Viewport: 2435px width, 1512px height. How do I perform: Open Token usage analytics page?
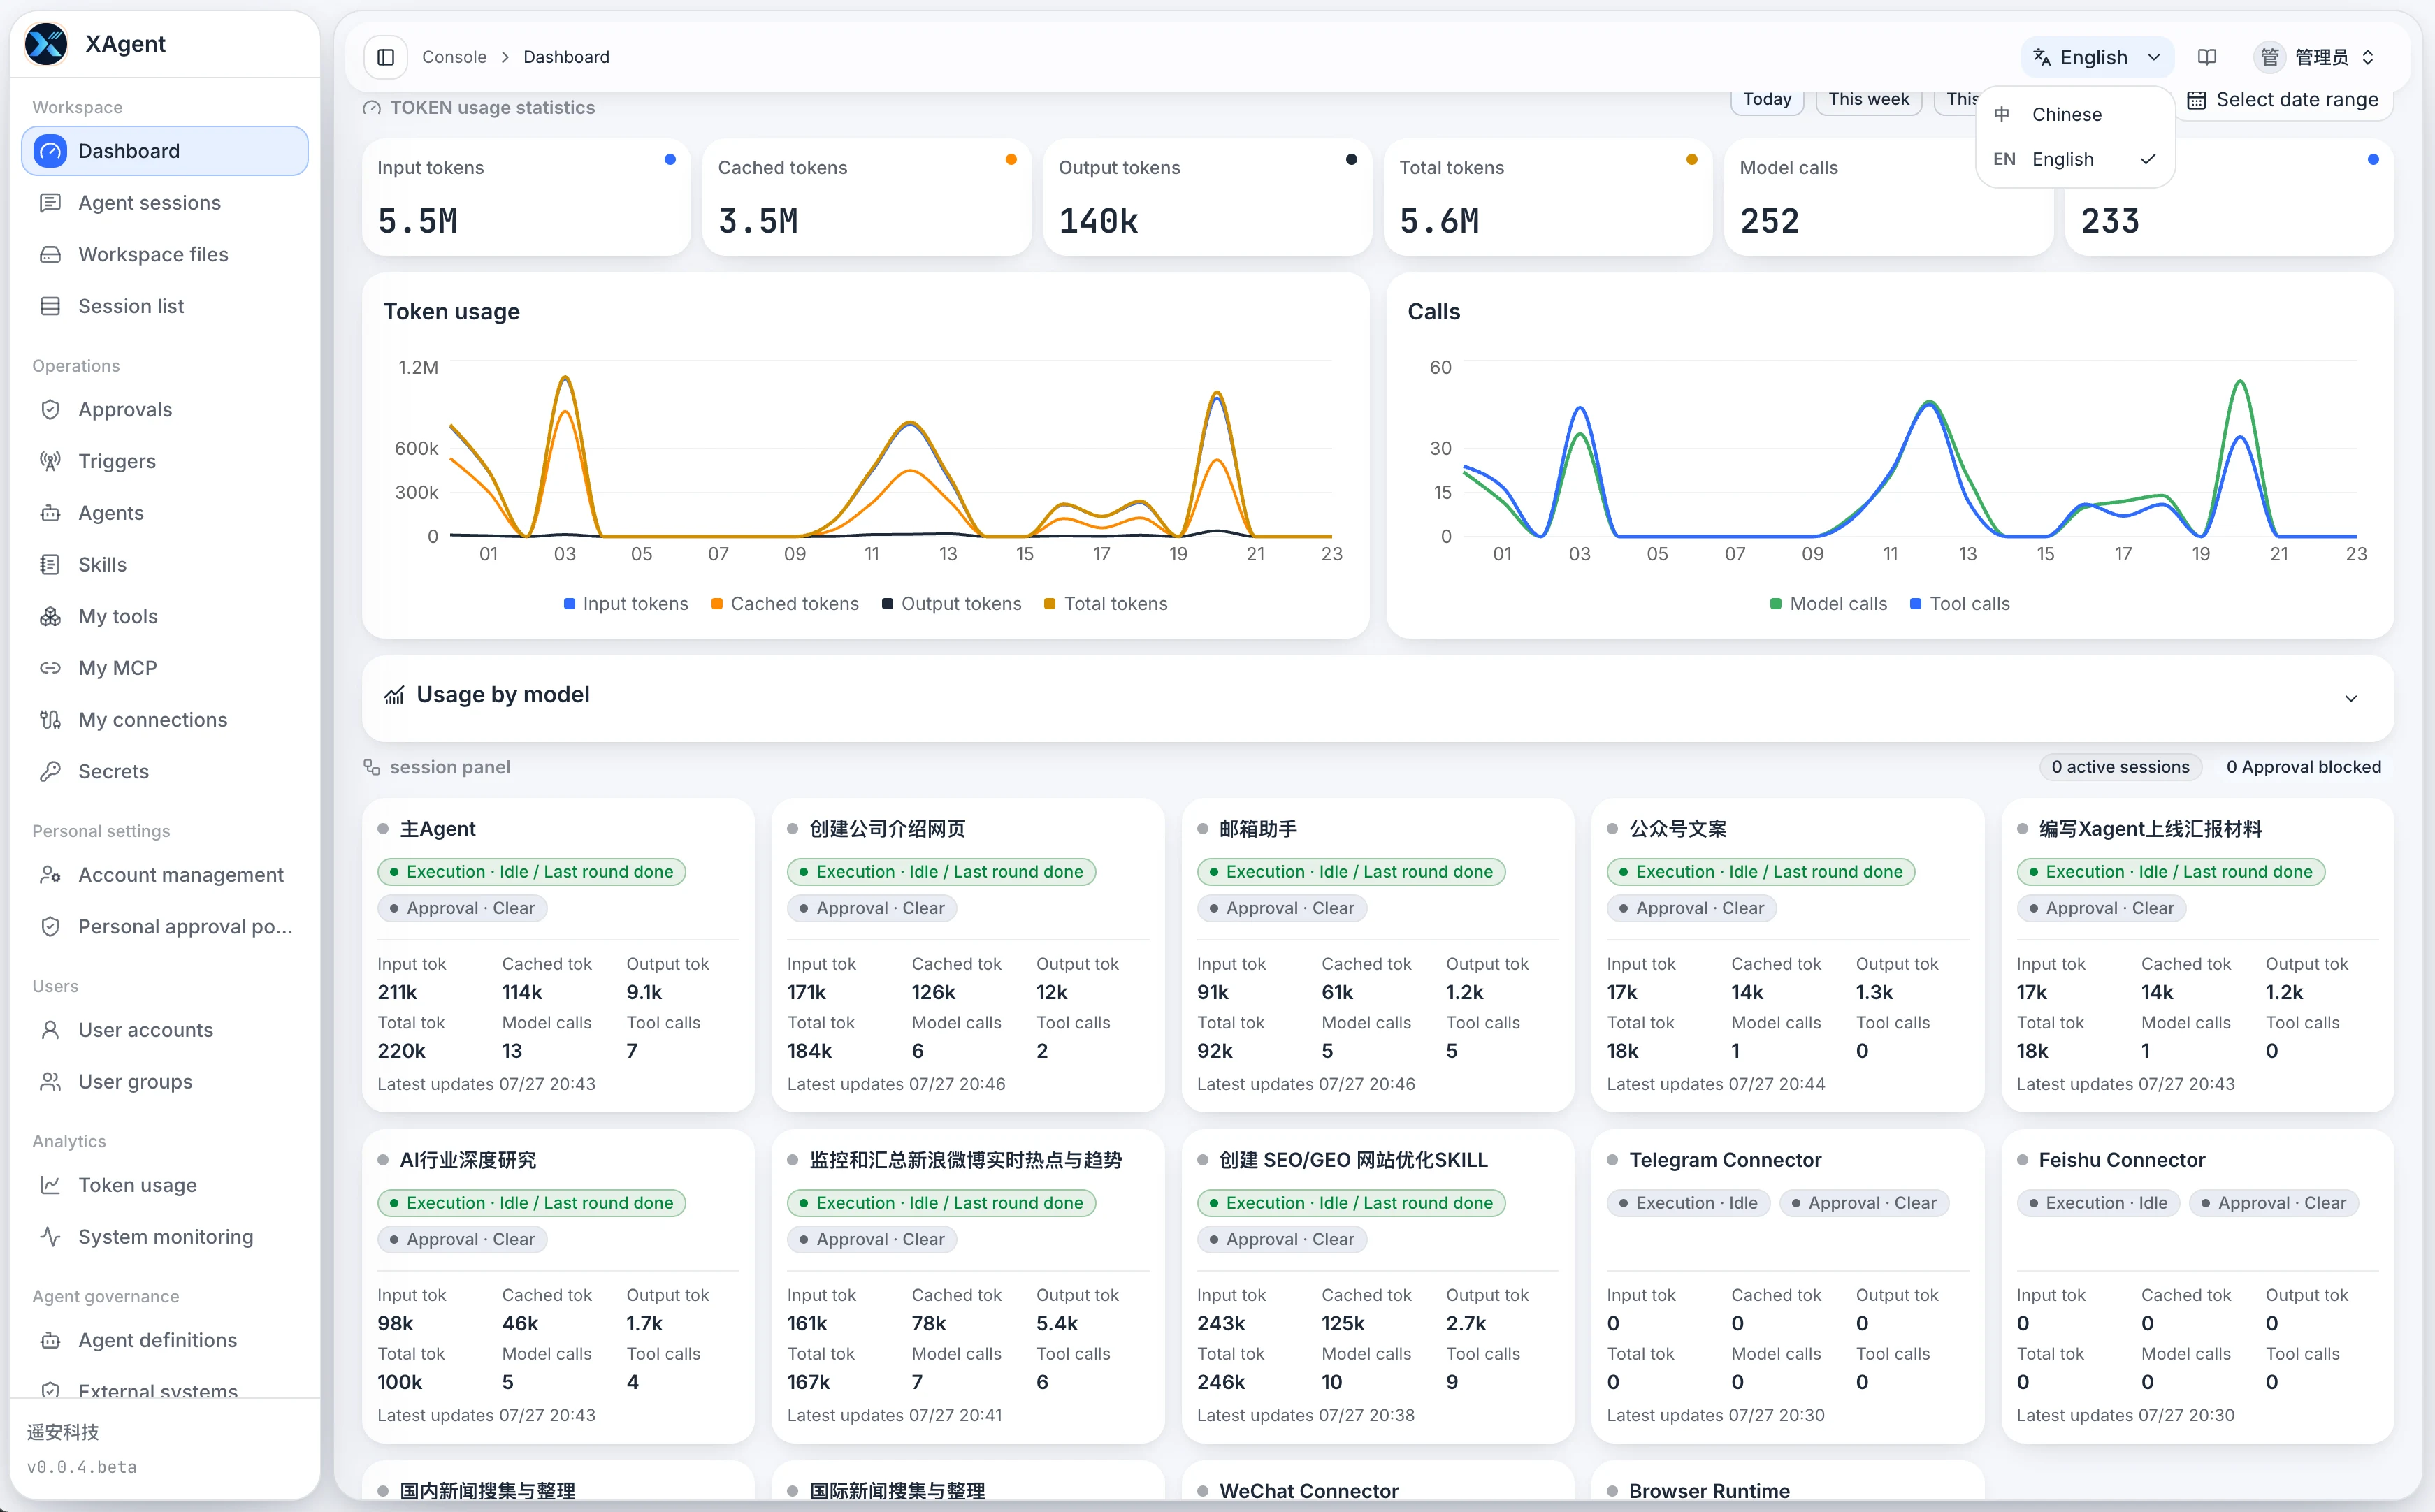point(165,1185)
